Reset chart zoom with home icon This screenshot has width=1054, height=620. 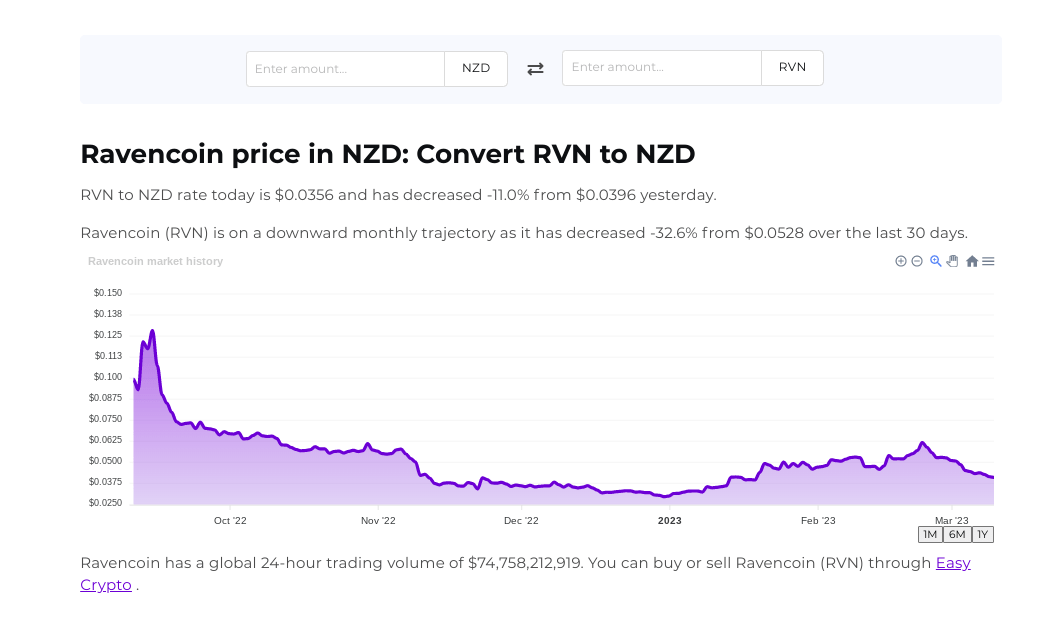click(972, 261)
